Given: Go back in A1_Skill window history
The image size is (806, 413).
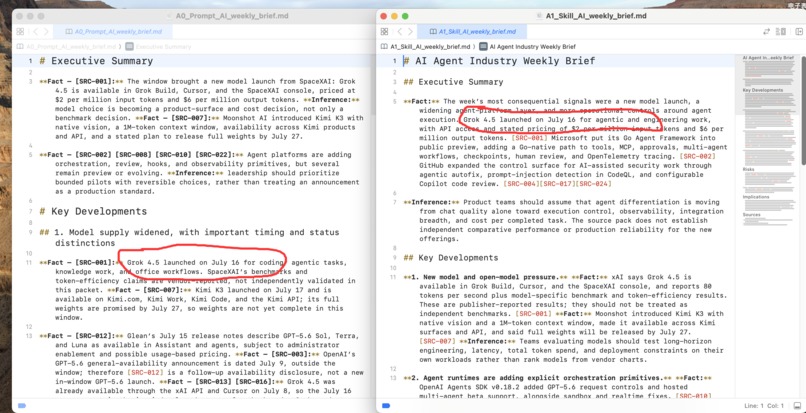Looking at the screenshot, I should [x=400, y=32].
